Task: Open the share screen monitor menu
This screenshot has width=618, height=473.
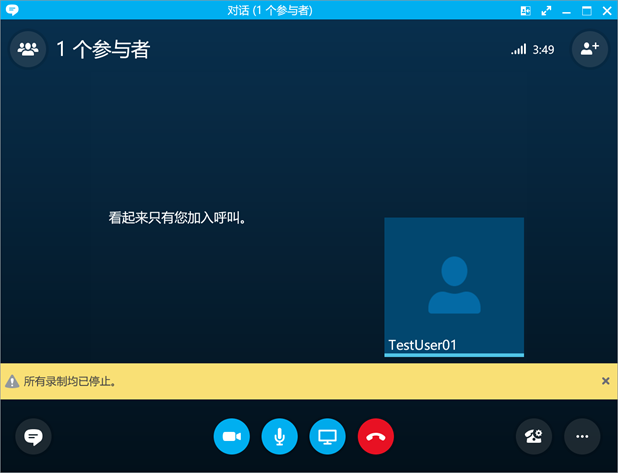Action: click(328, 436)
